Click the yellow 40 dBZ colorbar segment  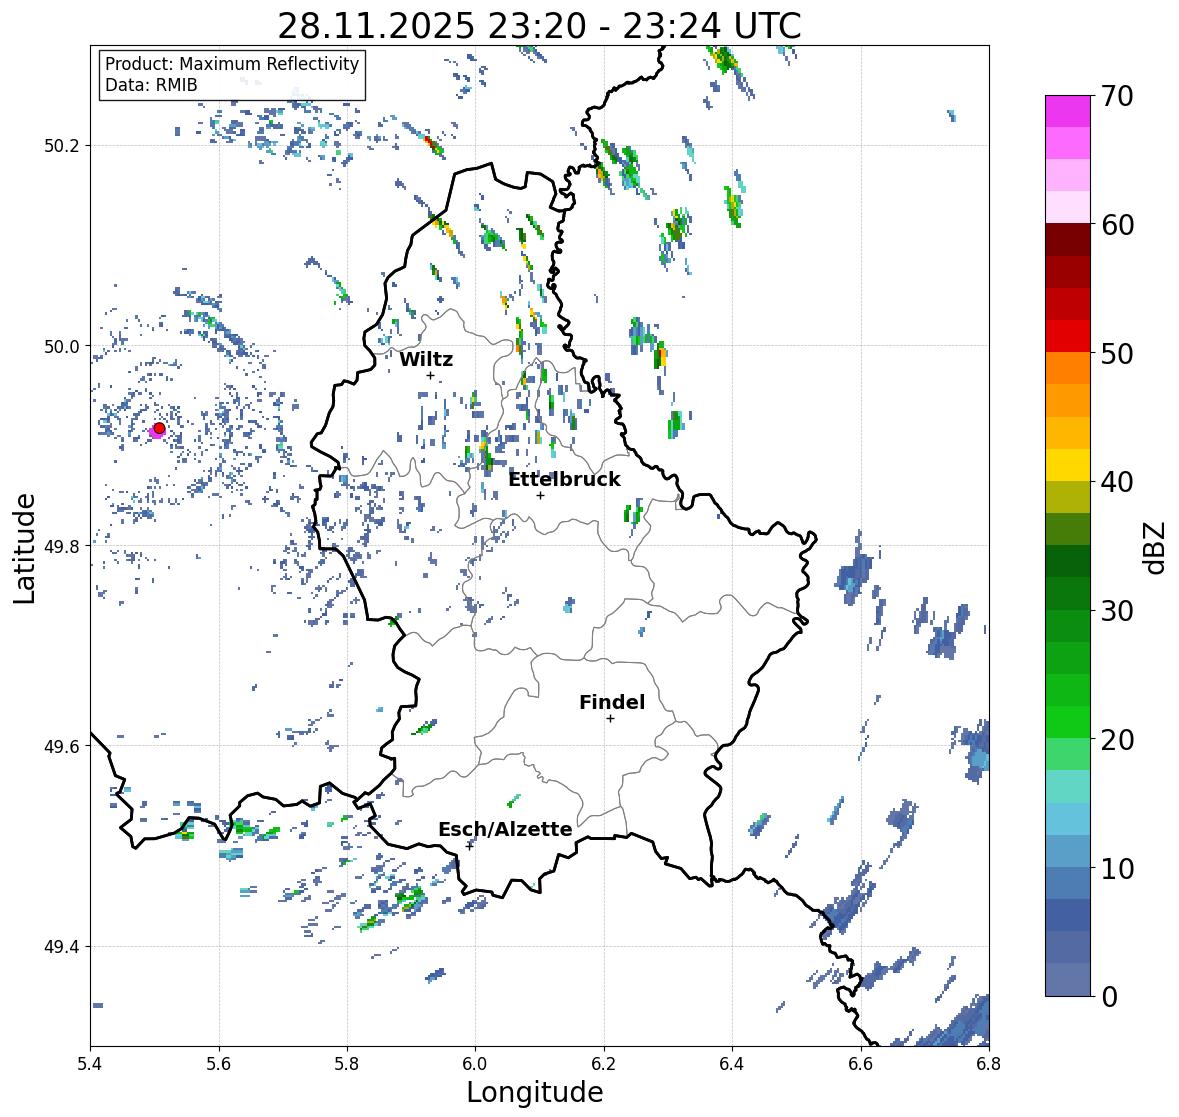[x=1068, y=465]
